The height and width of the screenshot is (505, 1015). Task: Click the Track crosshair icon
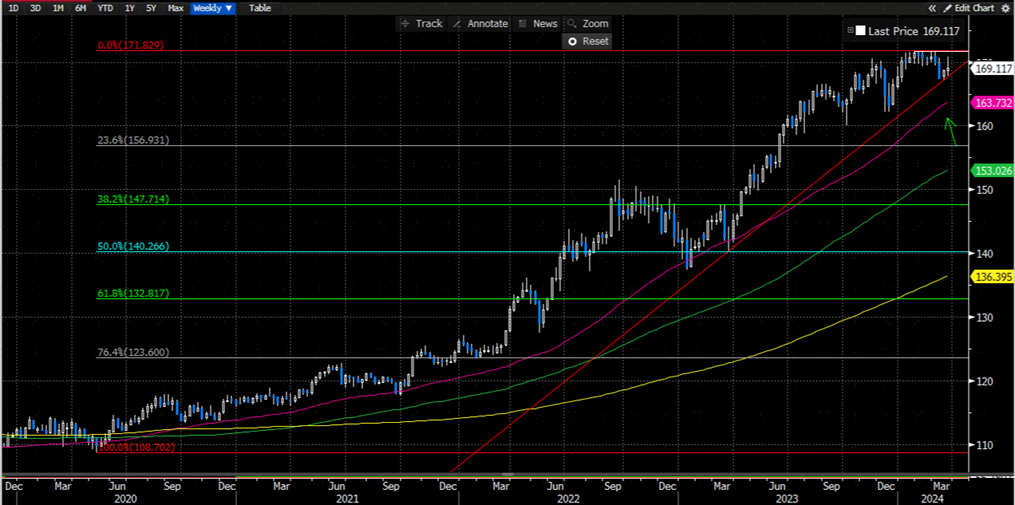[405, 24]
